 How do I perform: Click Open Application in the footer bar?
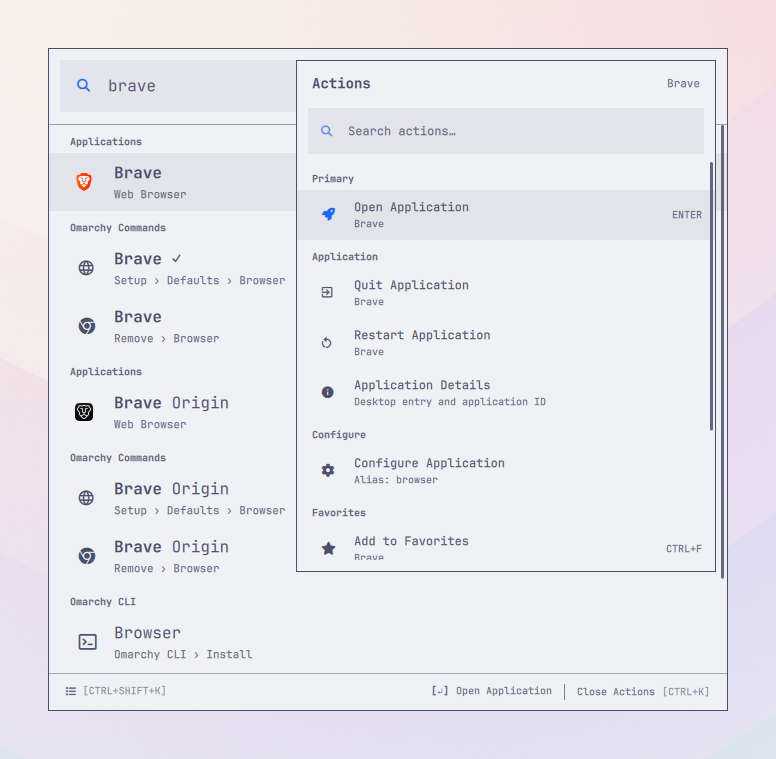491,691
